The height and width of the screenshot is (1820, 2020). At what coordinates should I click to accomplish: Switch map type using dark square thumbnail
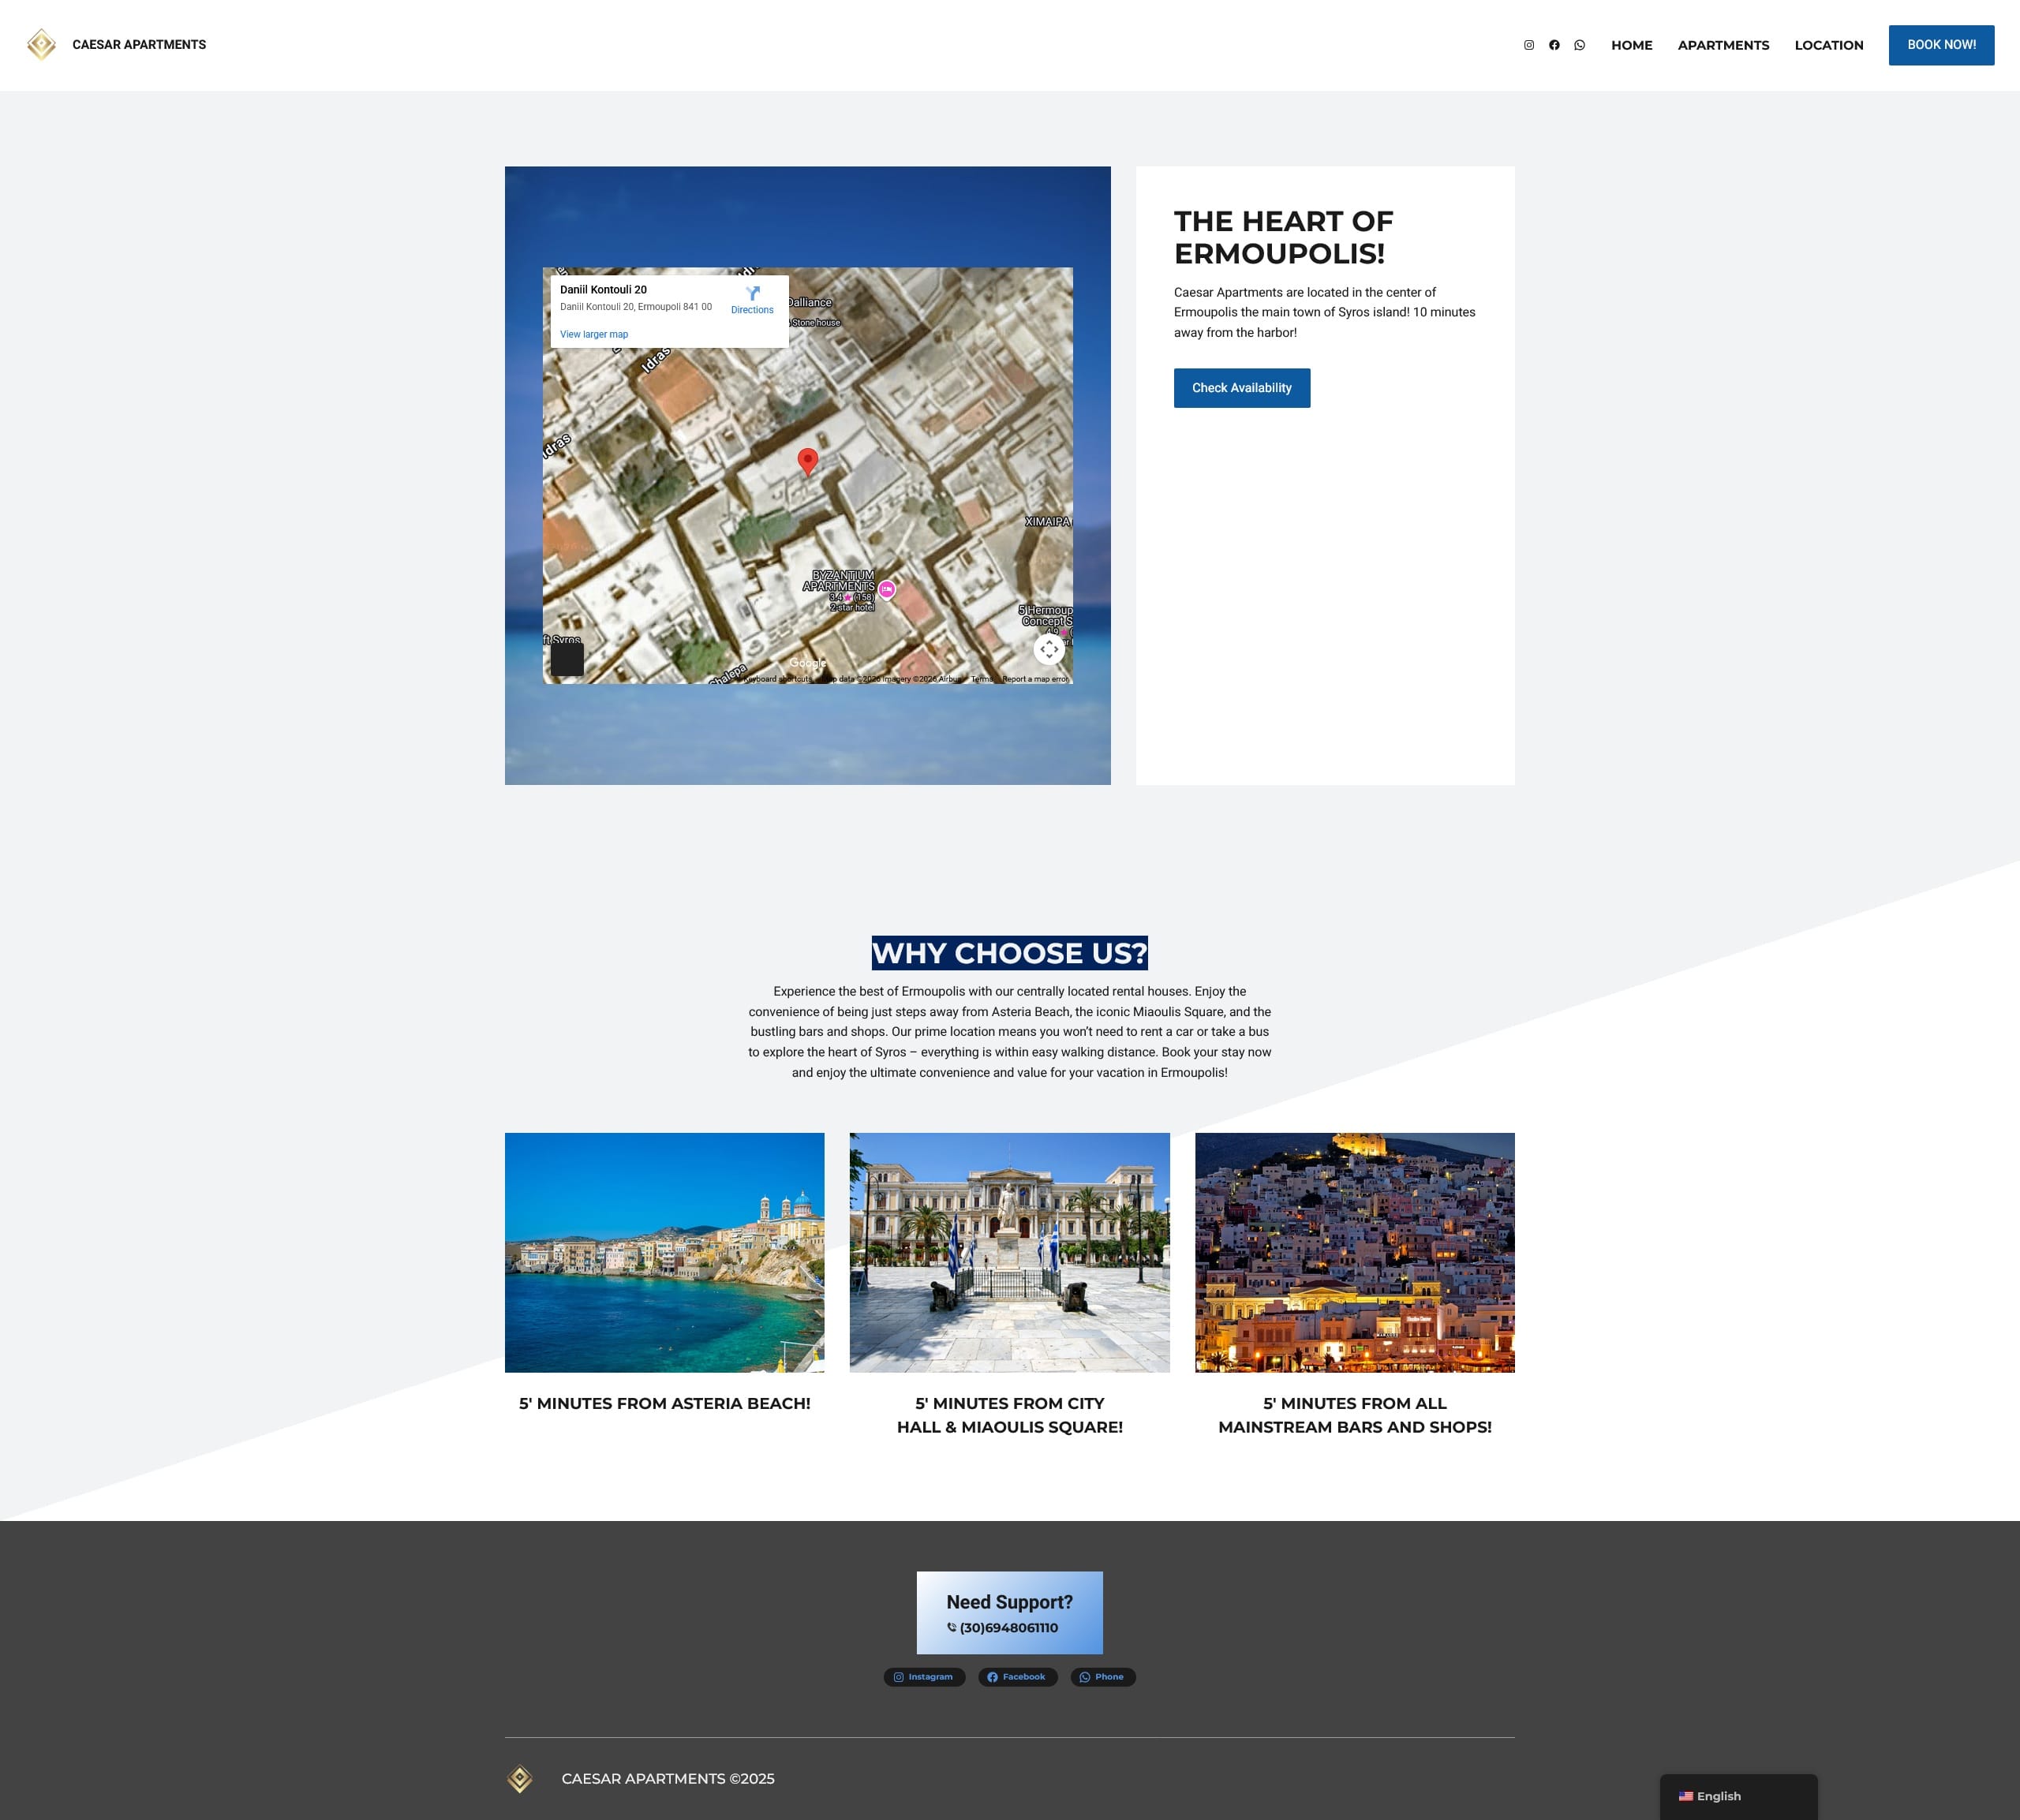567,658
